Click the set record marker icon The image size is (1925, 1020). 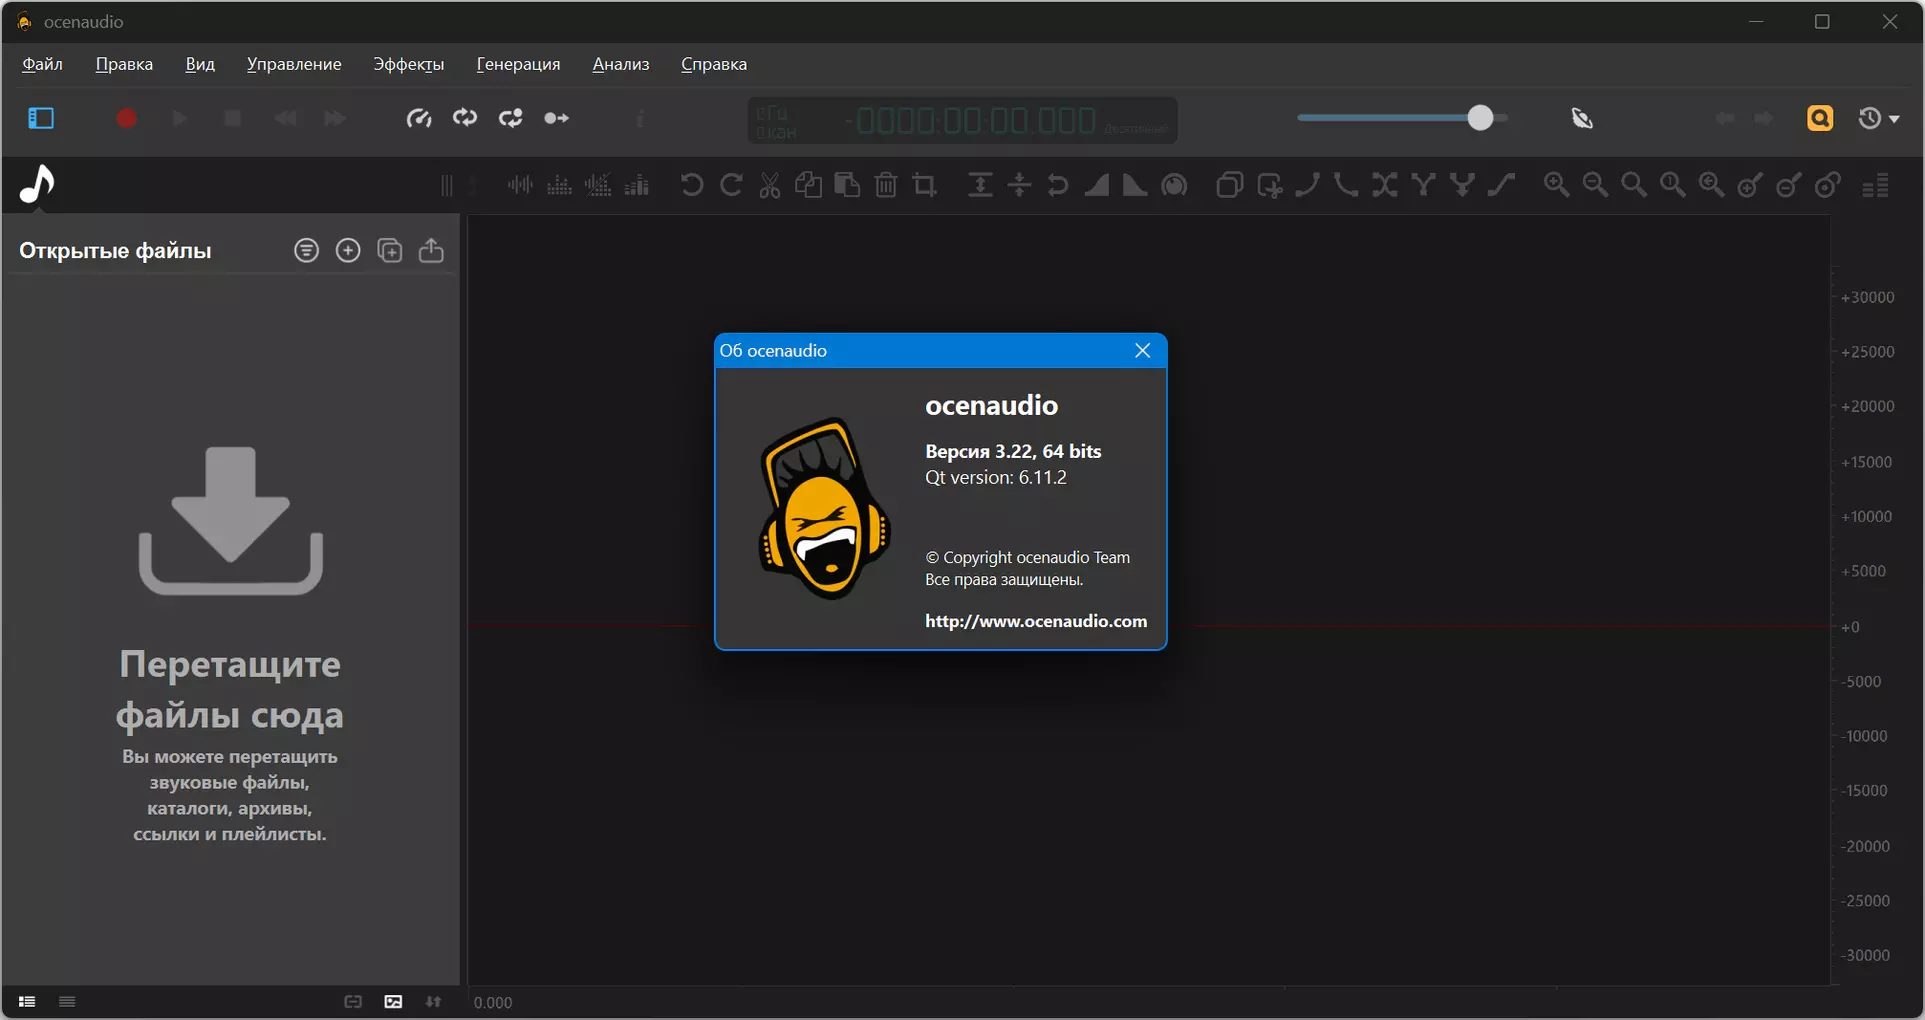click(x=556, y=118)
